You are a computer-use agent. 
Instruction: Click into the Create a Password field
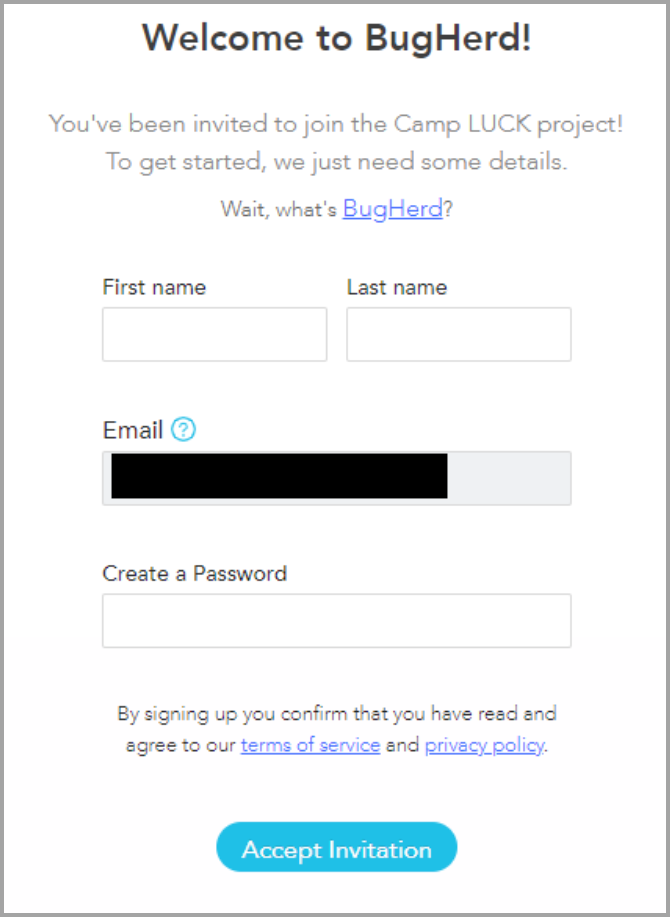pyautogui.click(x=336, y=621)
